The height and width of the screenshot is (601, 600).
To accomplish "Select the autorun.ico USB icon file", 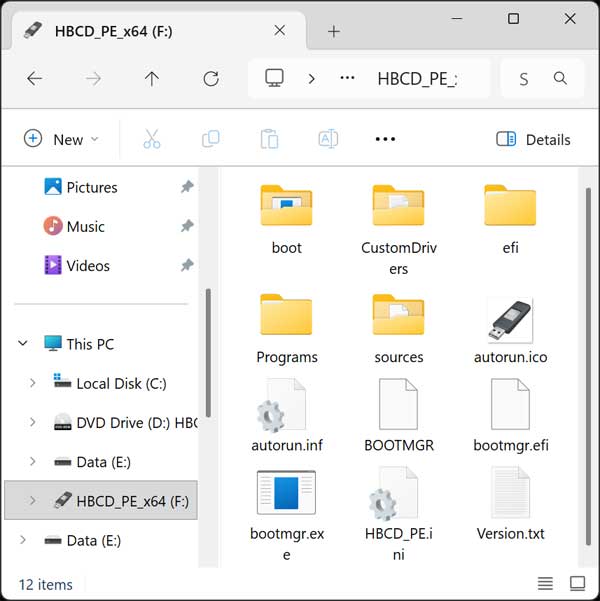I will pos(510,330).
